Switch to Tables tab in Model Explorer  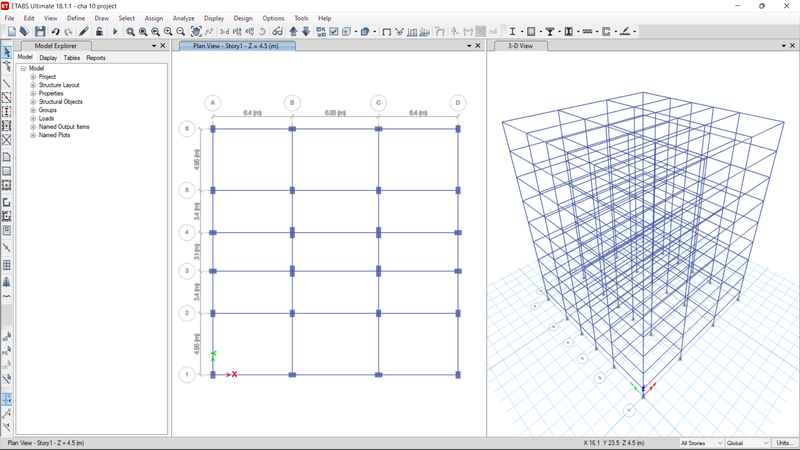pyautogui.click(x=71, y=58)
